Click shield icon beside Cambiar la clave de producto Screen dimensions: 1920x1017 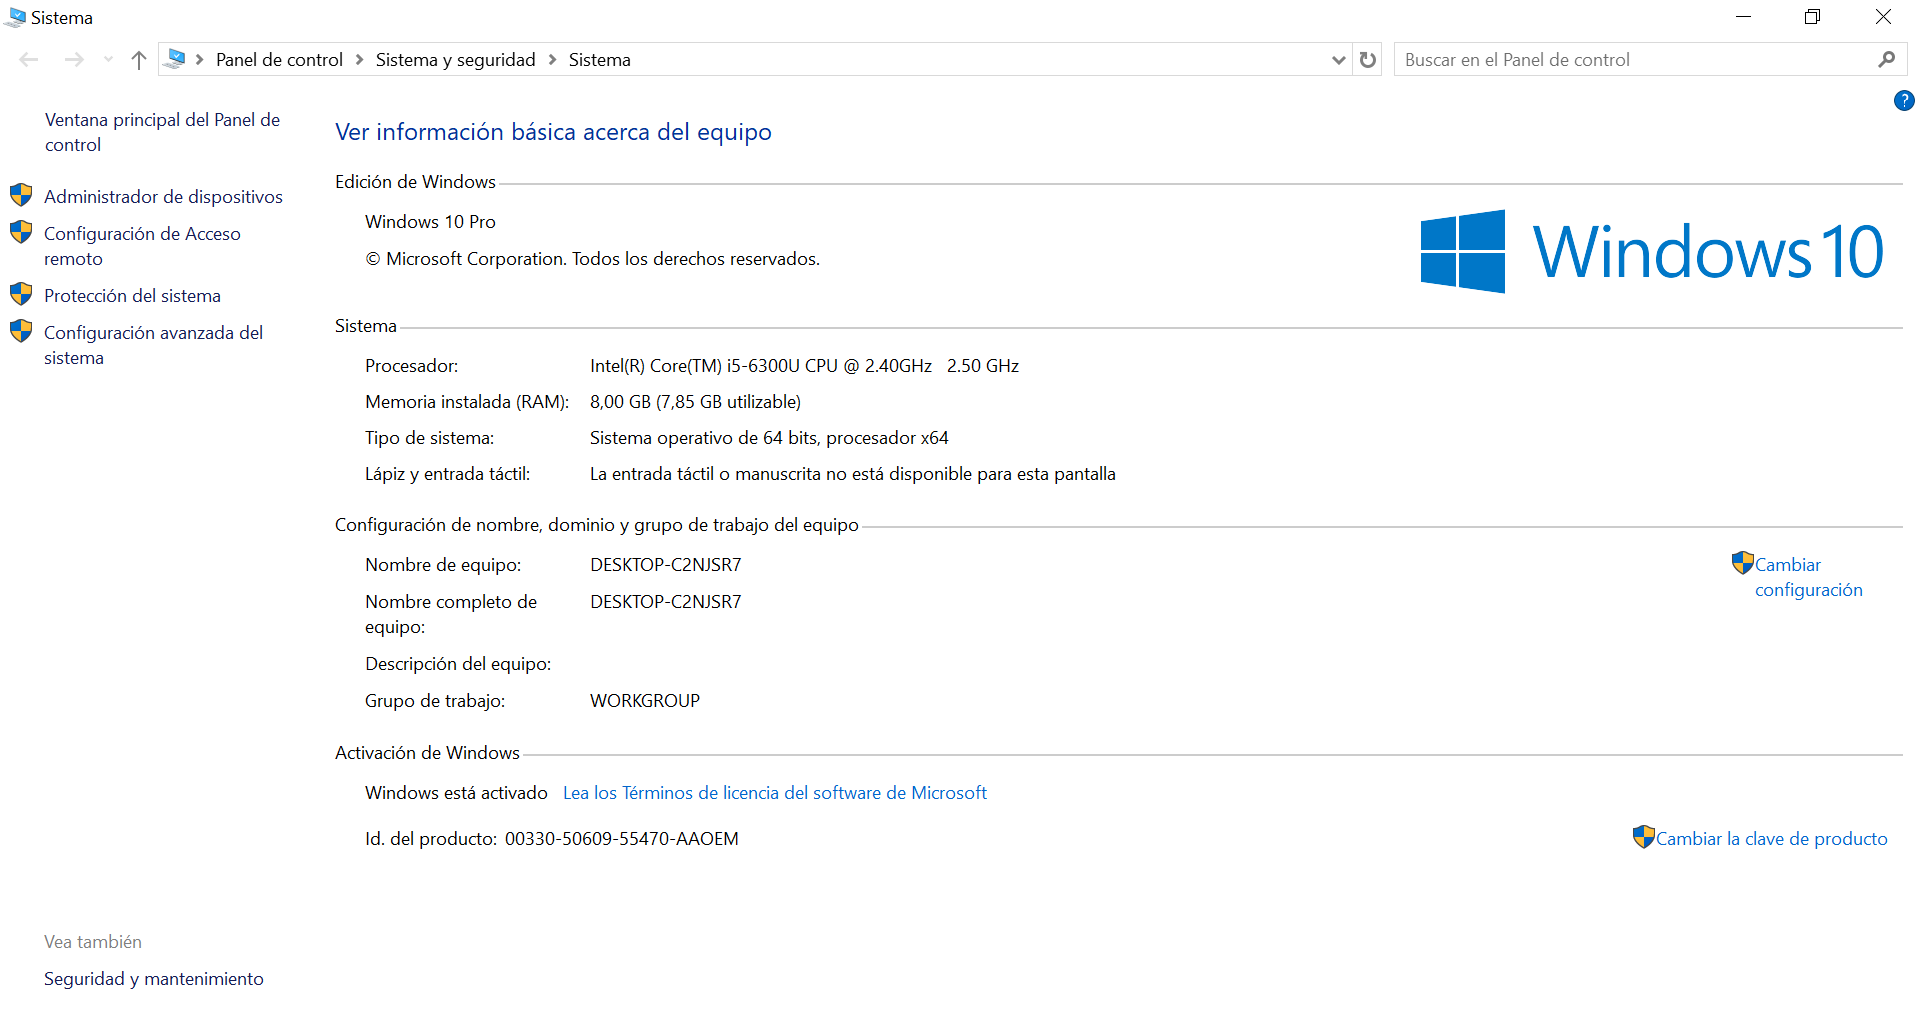tap(1644, 837)
